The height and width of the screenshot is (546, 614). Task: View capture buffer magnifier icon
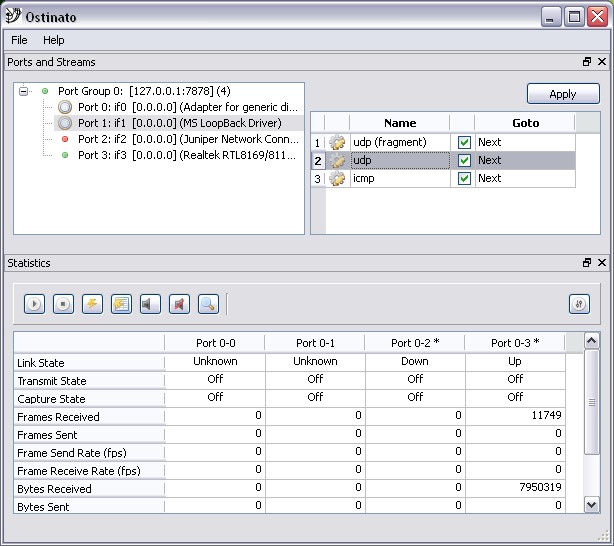(x=208, y=304)
